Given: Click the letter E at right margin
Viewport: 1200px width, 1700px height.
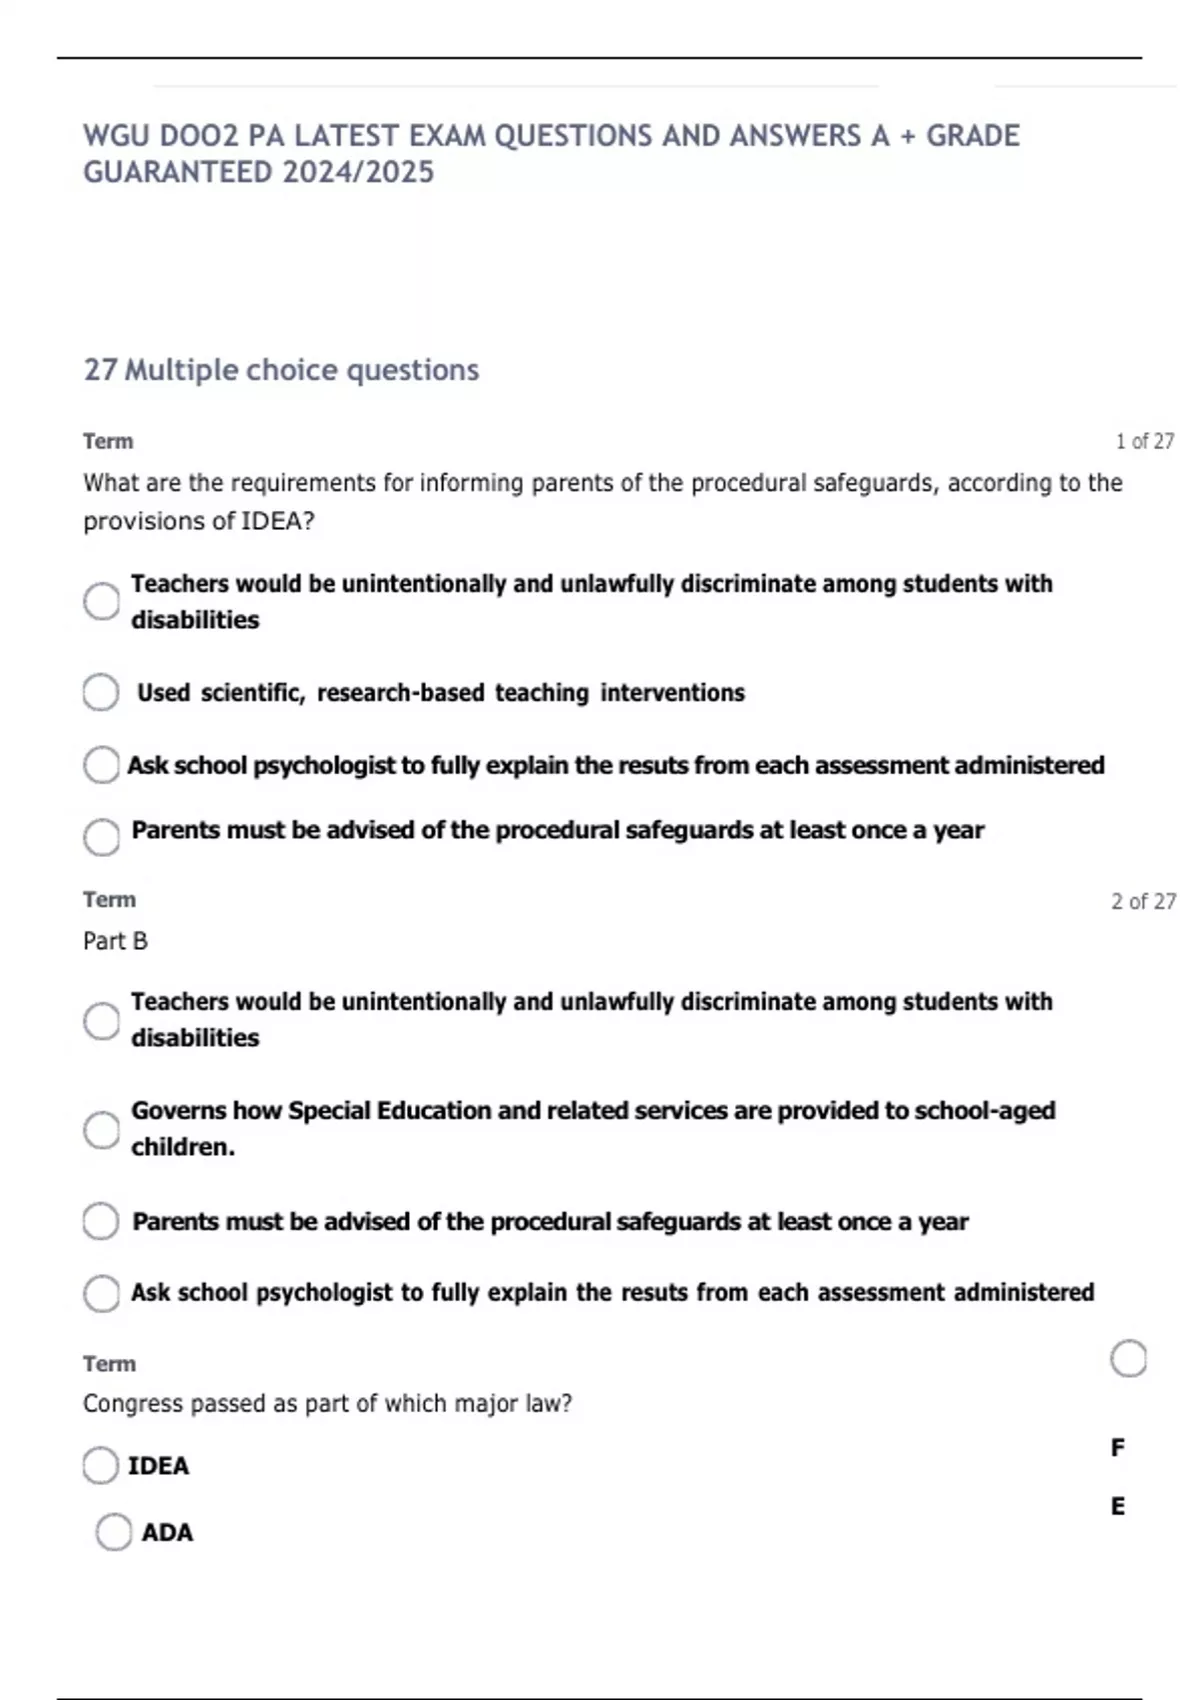Looking at the screenshot, I should click(1118, 1506).
